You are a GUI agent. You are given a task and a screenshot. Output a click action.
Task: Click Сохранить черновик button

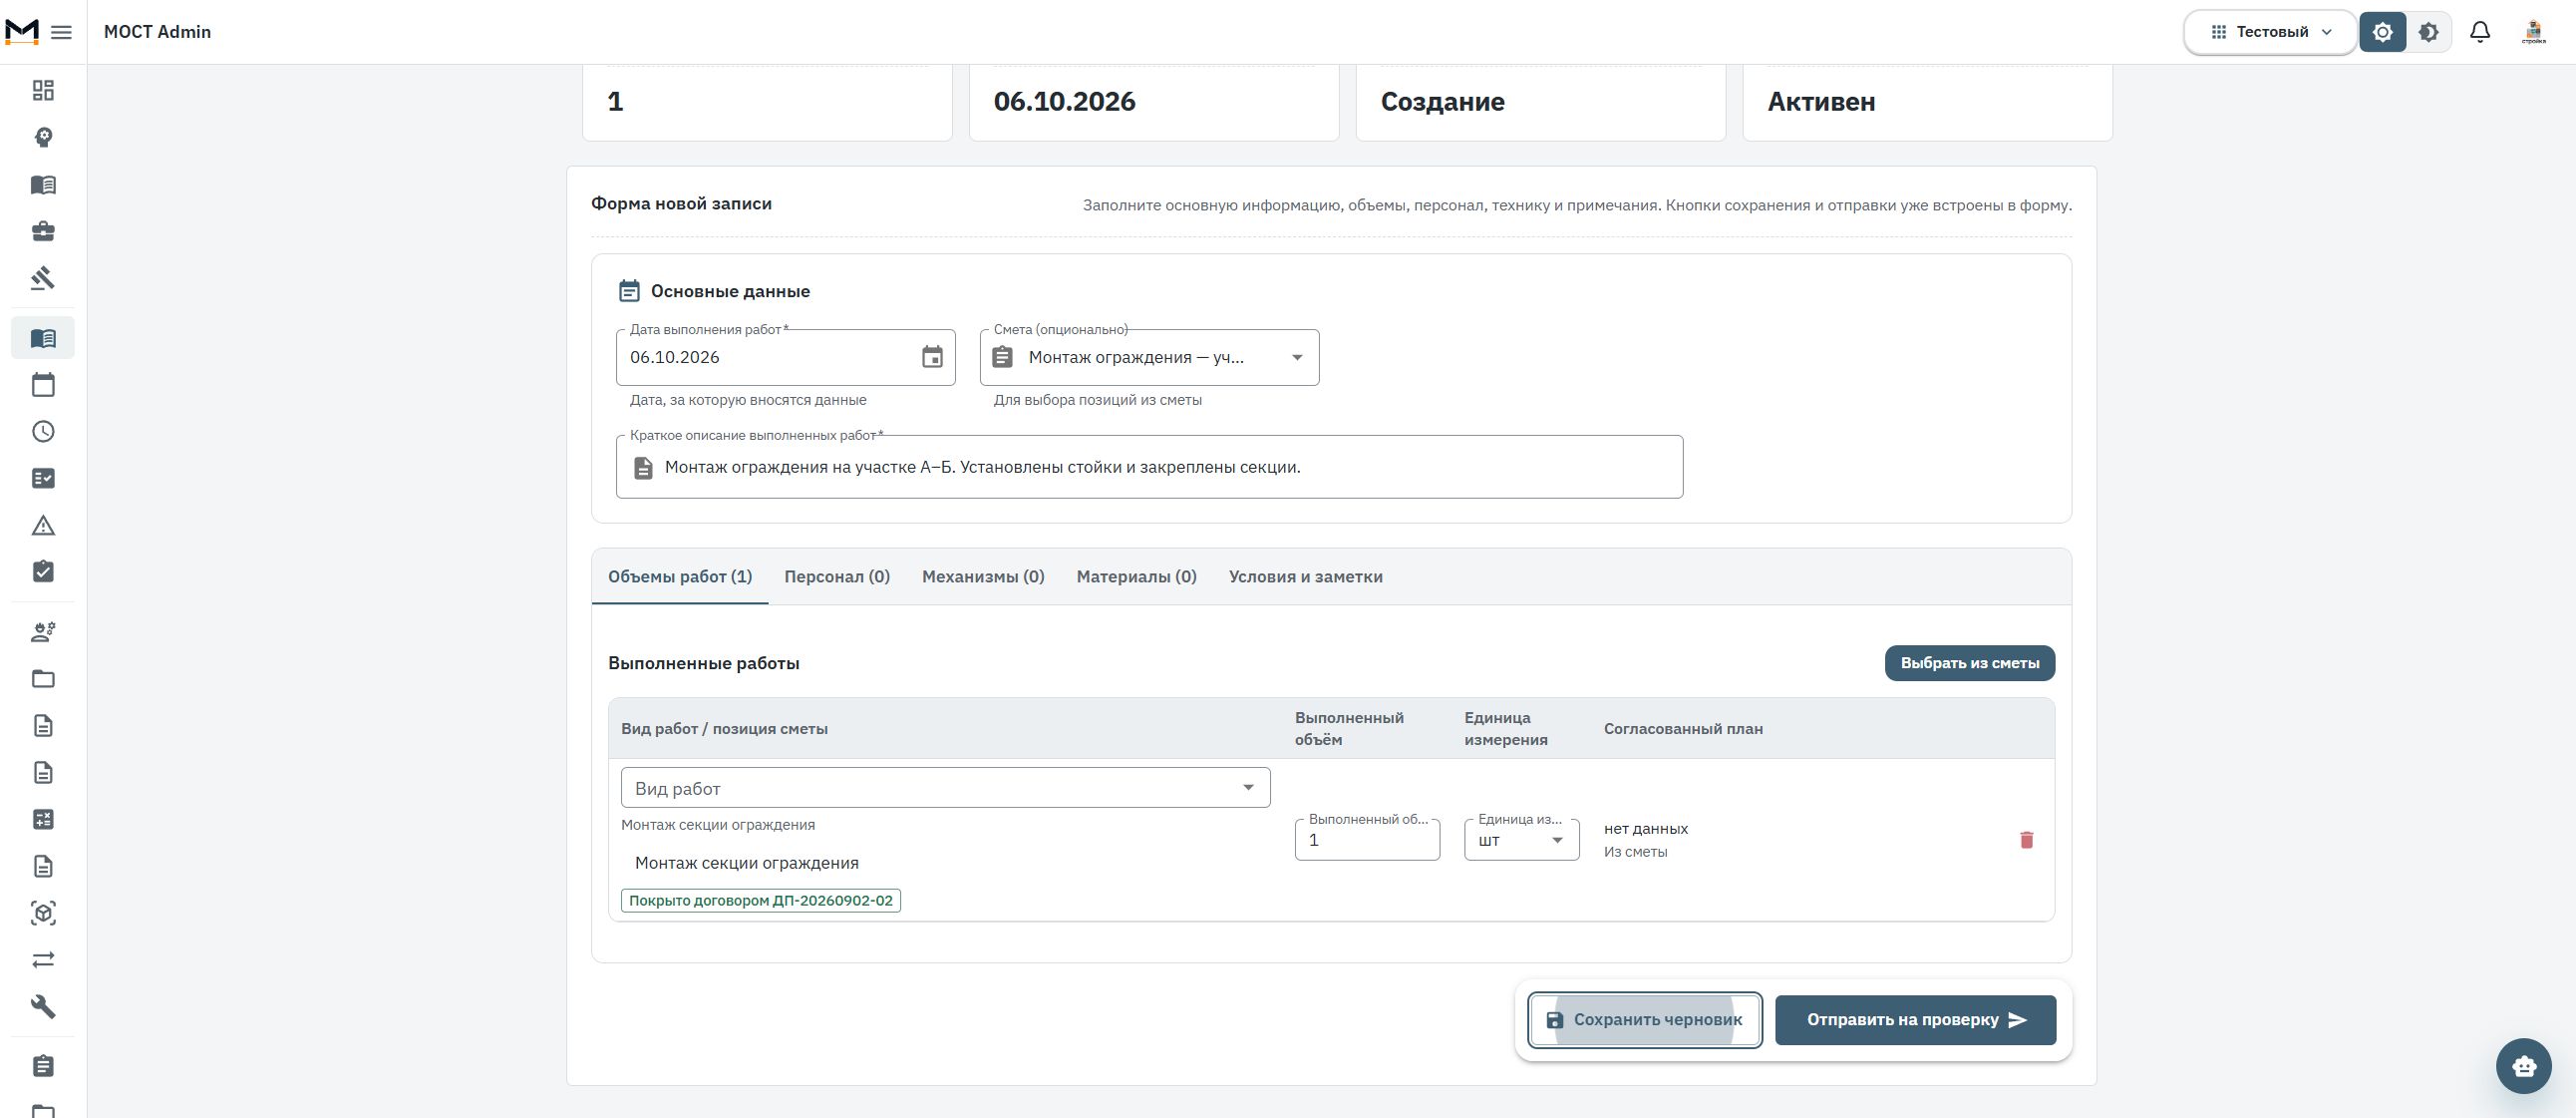click(1645, 1020)
